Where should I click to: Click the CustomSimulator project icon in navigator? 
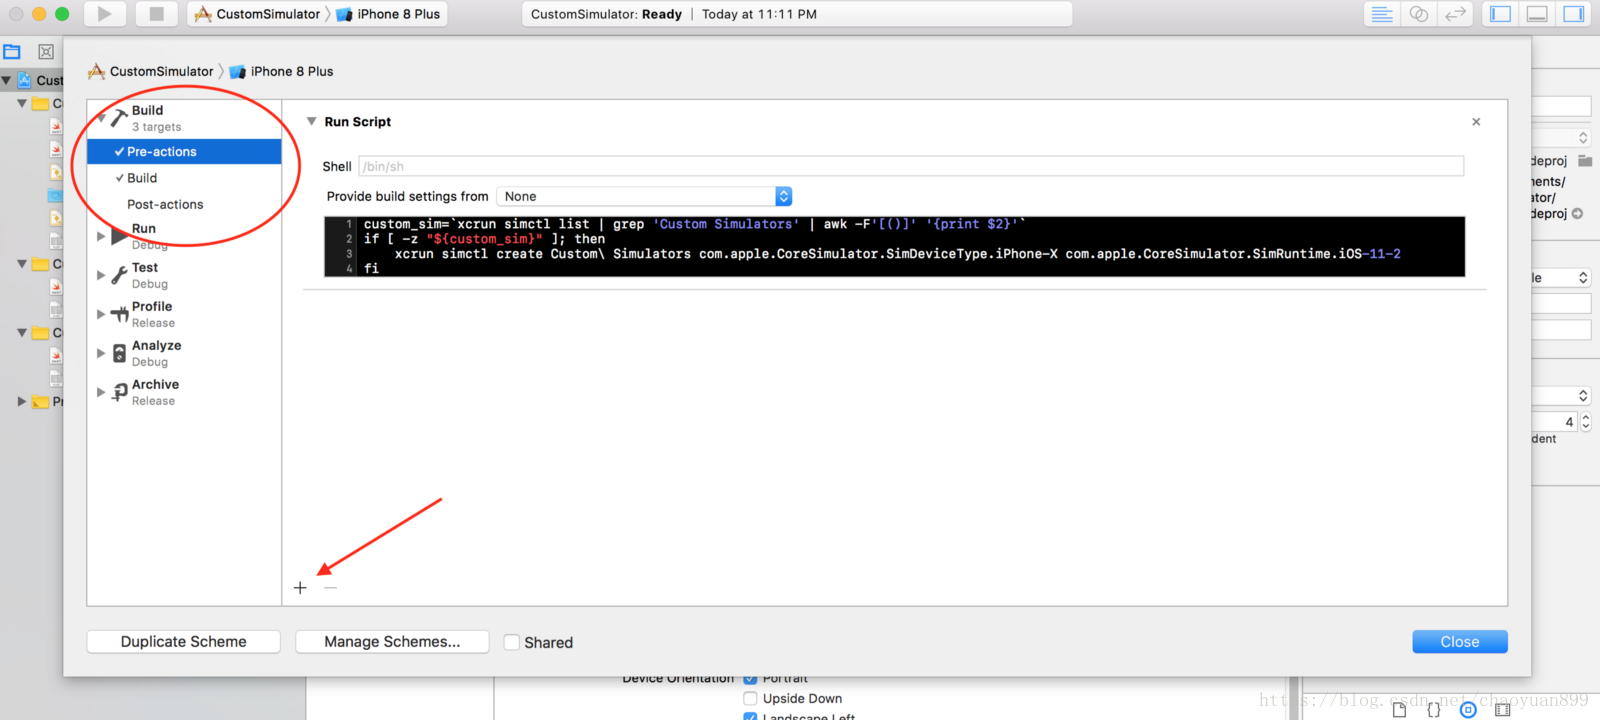click(x=24, y=80)
